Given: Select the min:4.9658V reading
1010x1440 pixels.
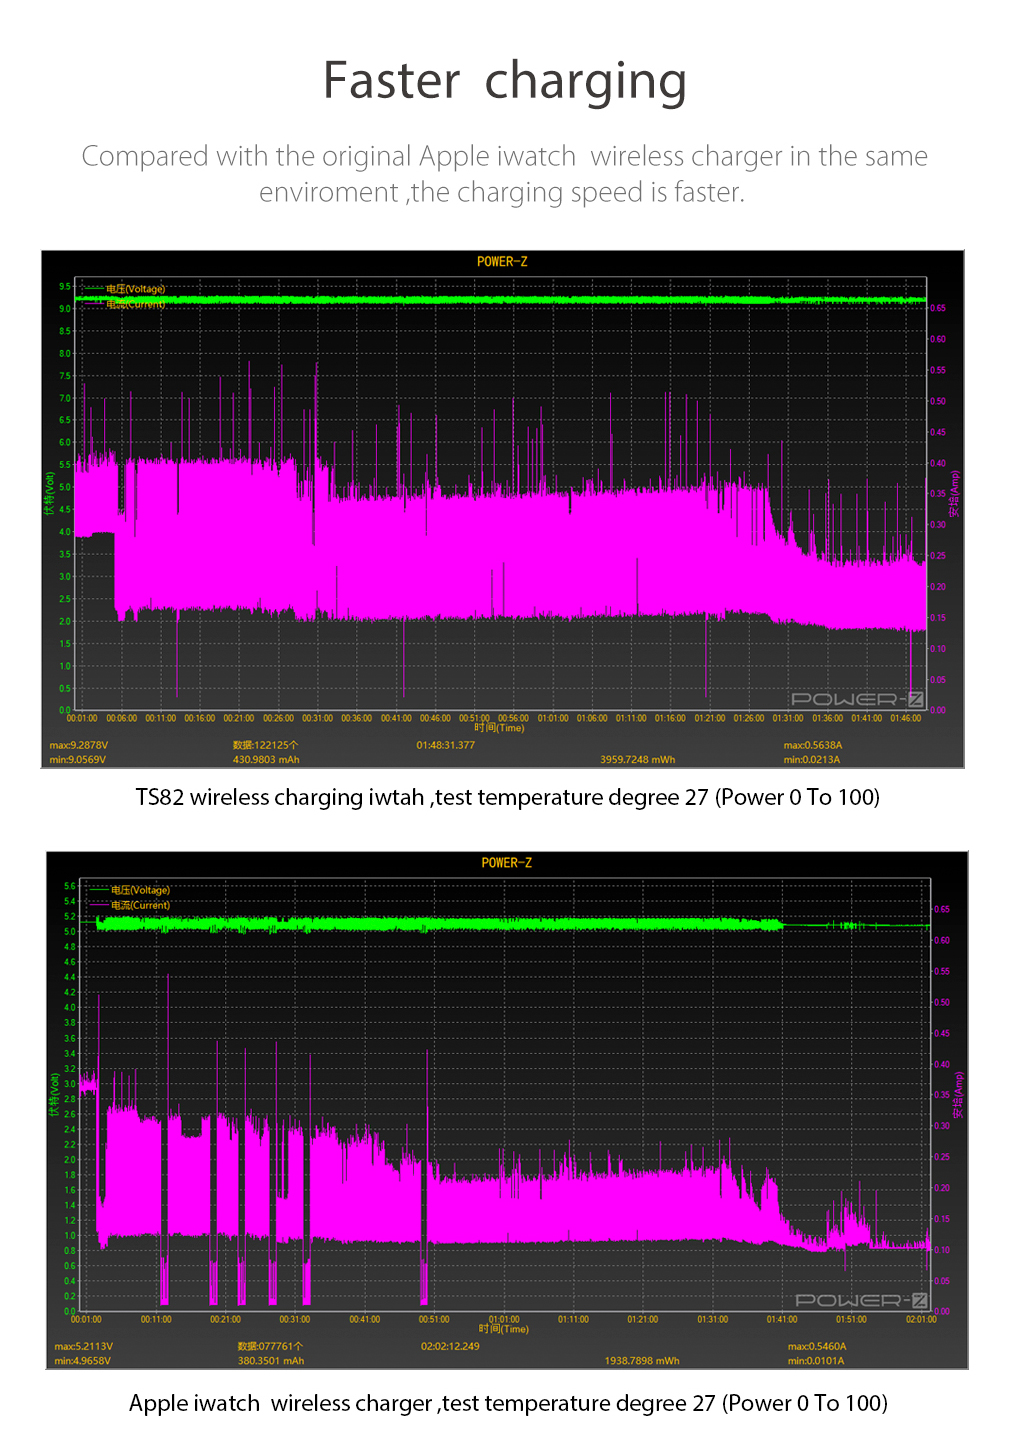Looking at the screenshot, I should pyautogui.click(x=83, y=1361).
